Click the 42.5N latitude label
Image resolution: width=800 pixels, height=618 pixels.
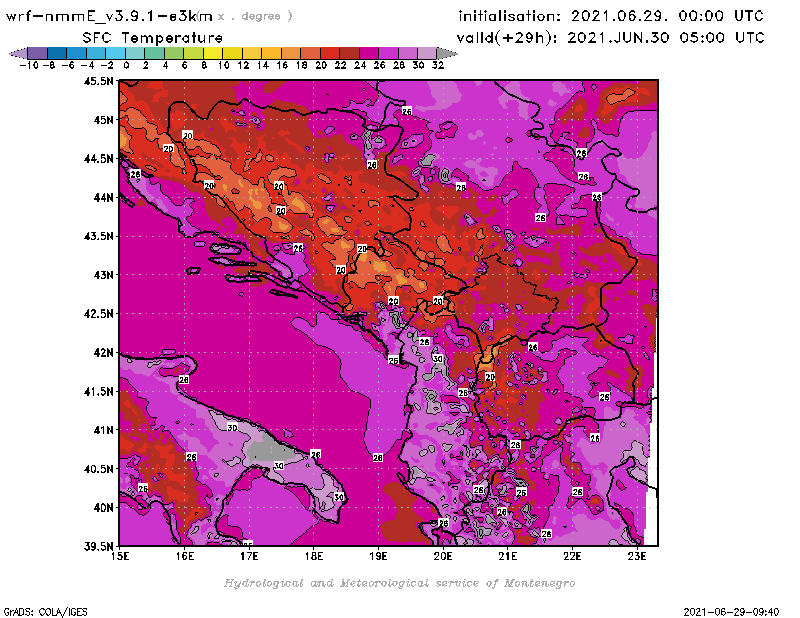(x=98, y=314)
